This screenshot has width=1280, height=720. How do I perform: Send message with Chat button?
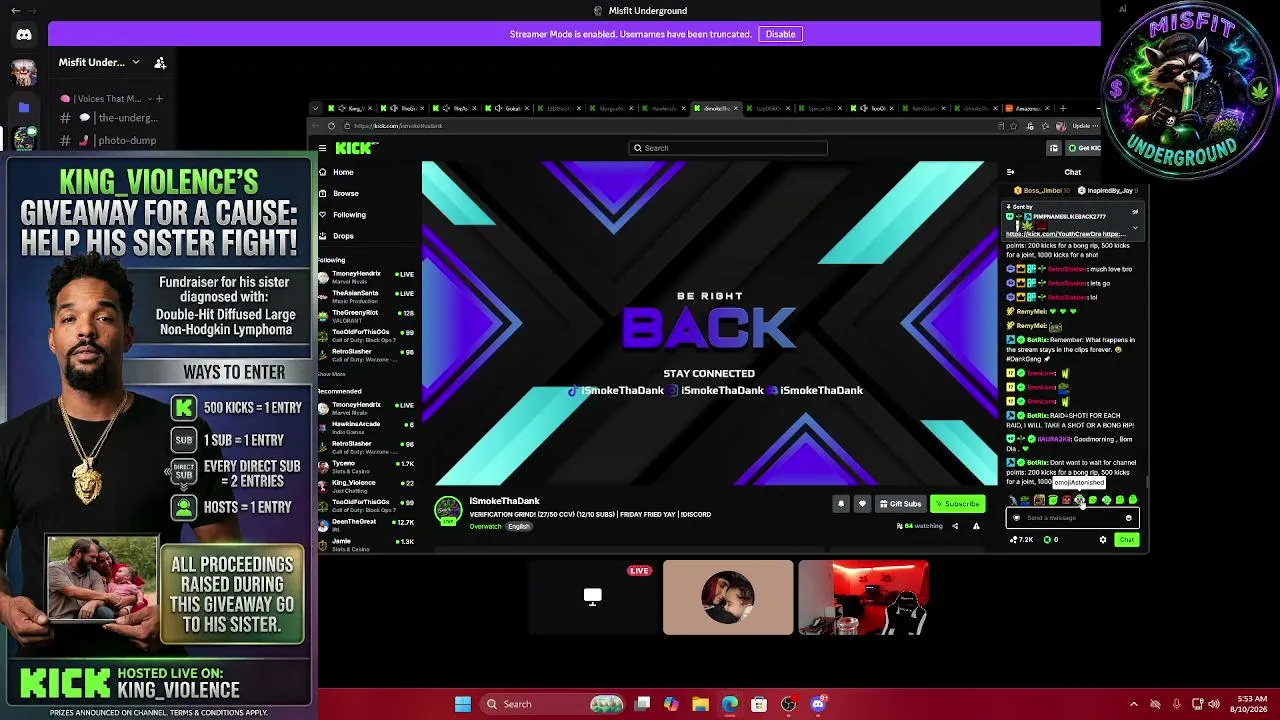(1127, 540)
